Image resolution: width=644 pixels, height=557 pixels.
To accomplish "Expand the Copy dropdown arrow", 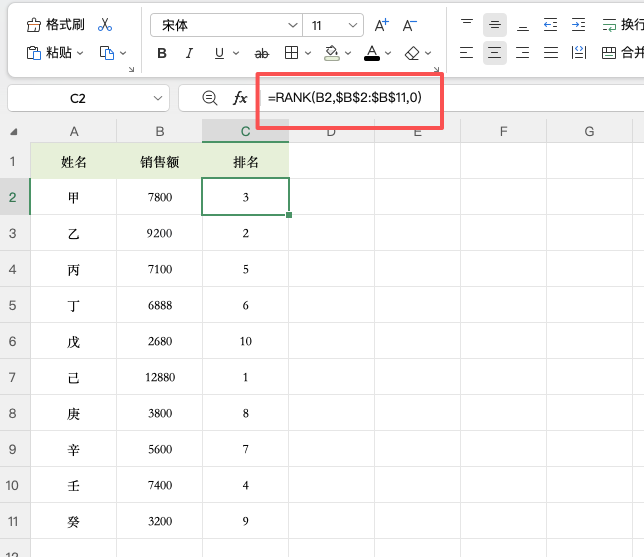I will pyautogui.click(x=123, y=53).
